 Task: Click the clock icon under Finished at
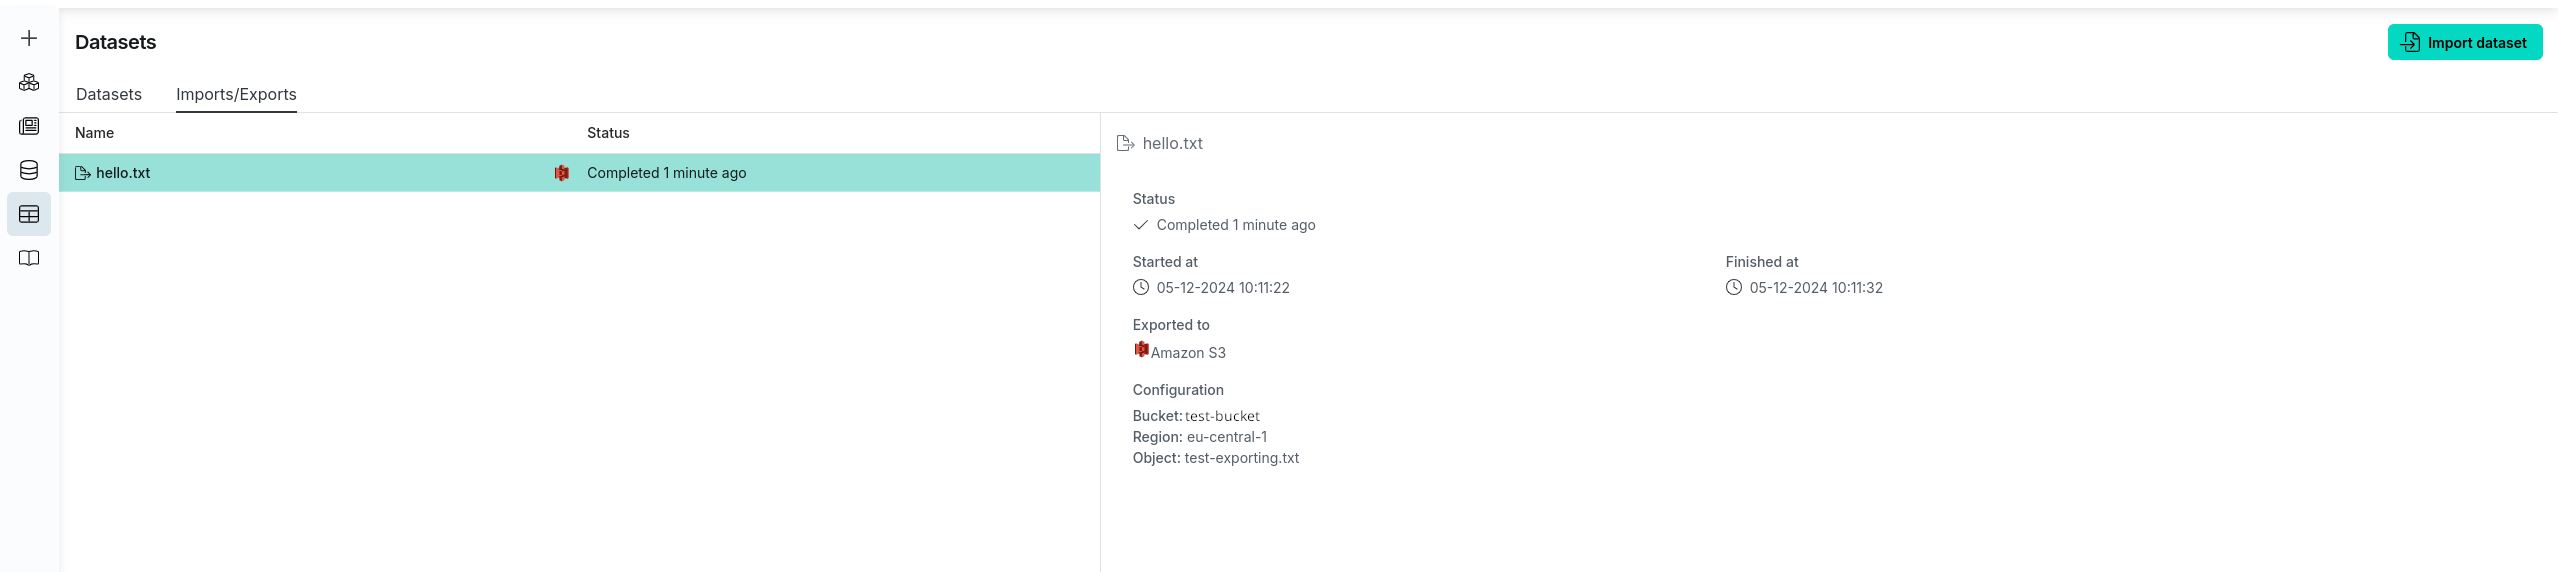[x=1734, y=288]
